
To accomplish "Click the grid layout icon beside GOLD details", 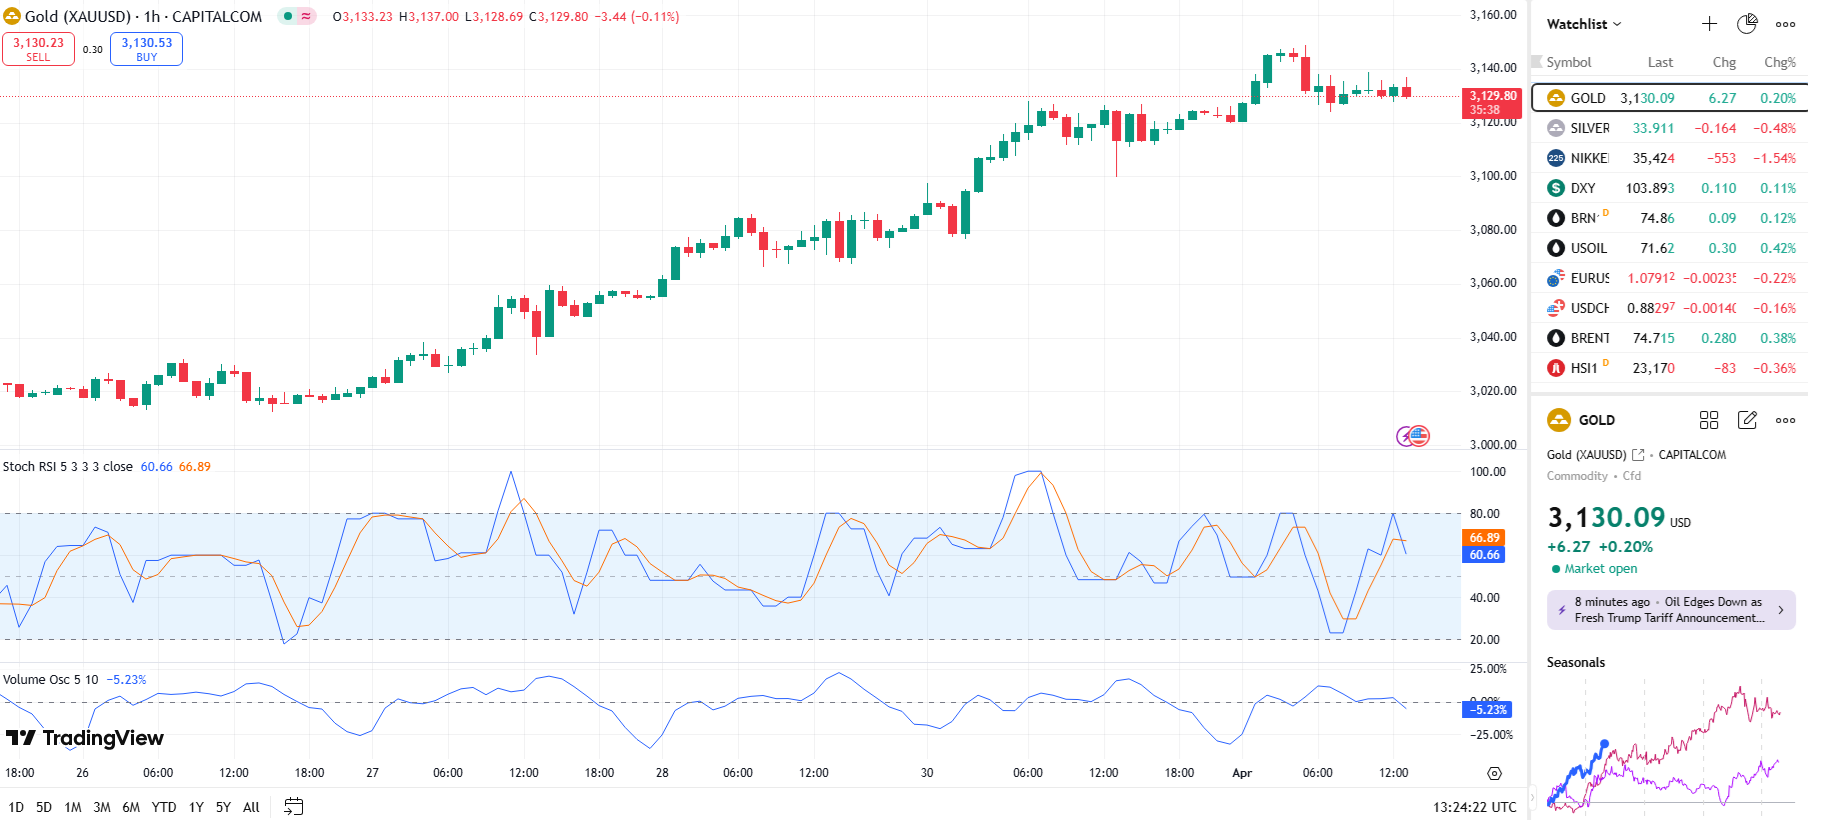I will pyautogui.click(x=1709, y=420).
